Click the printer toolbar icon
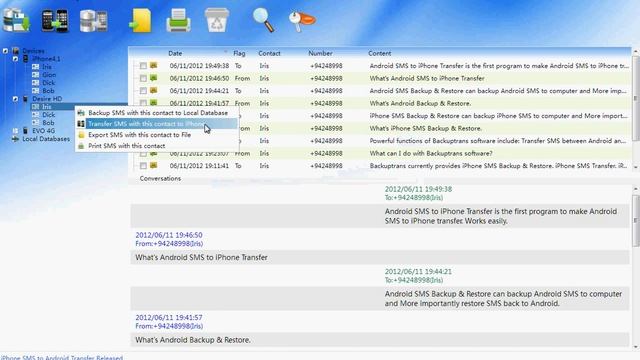 click(178, 20)
